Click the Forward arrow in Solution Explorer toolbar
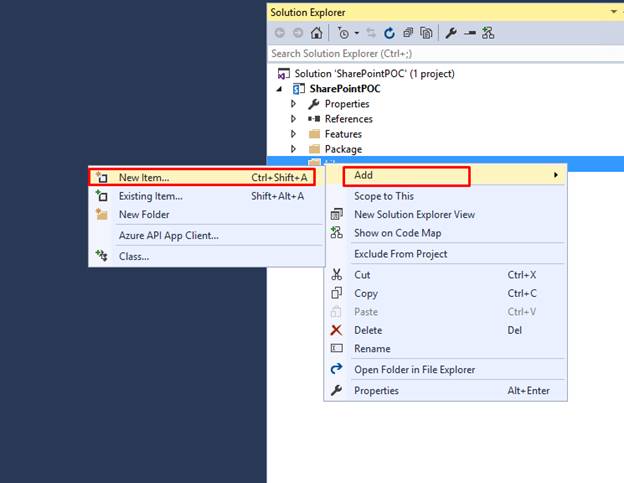This screenshot has width=624, height=483. pyautogui.click(x=298, y=33)
